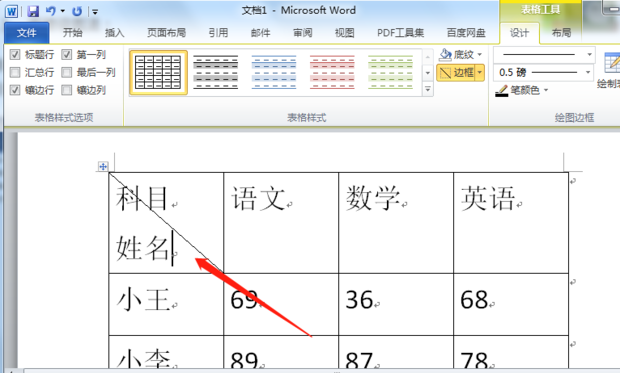
Task: Click the table move handle icon
Action: coord(103,167)
